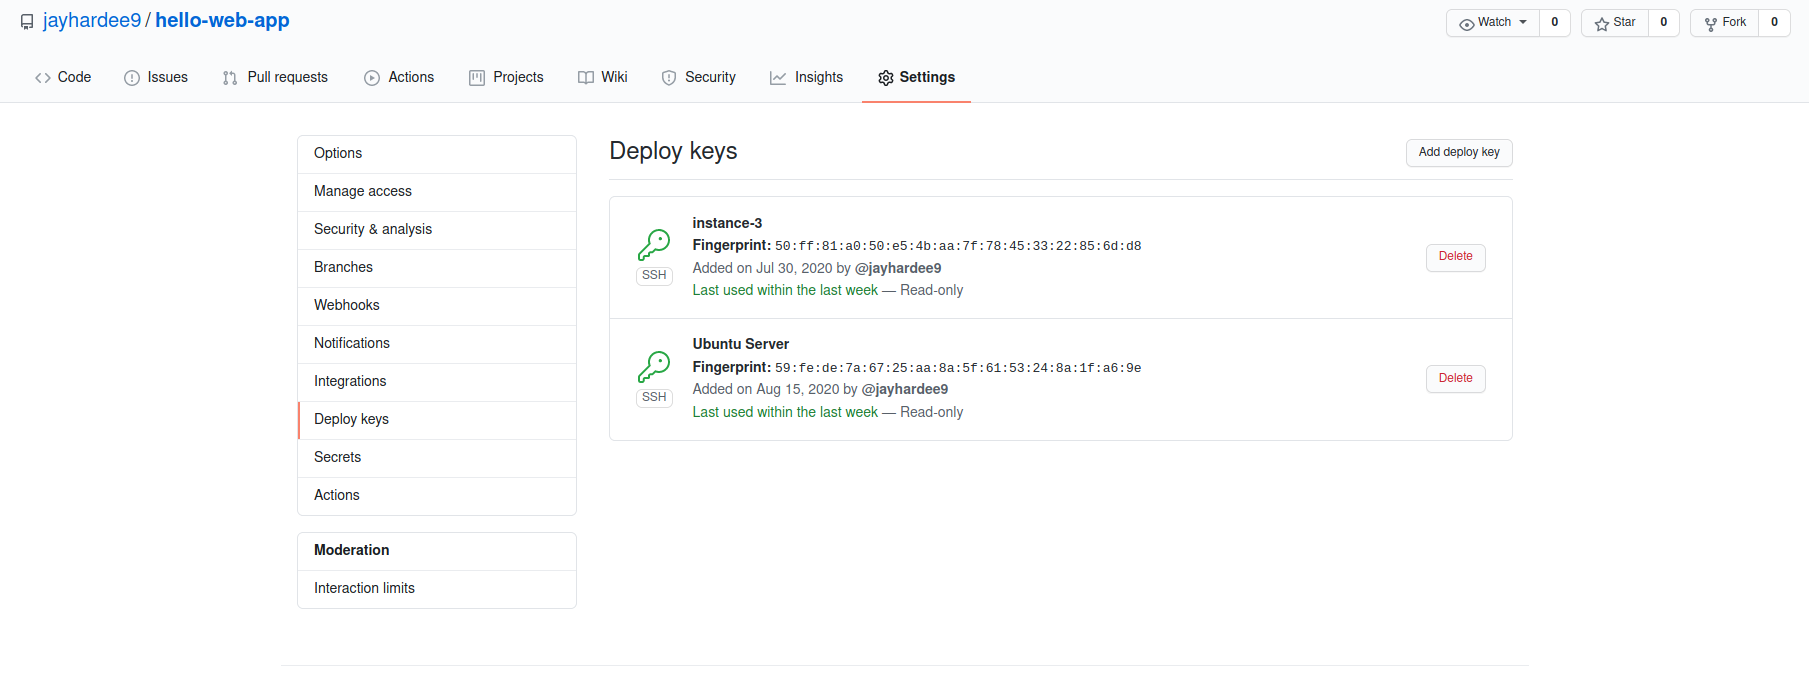
Task: Click the Settings tab gear icon
Action: (x=886, y=78)
